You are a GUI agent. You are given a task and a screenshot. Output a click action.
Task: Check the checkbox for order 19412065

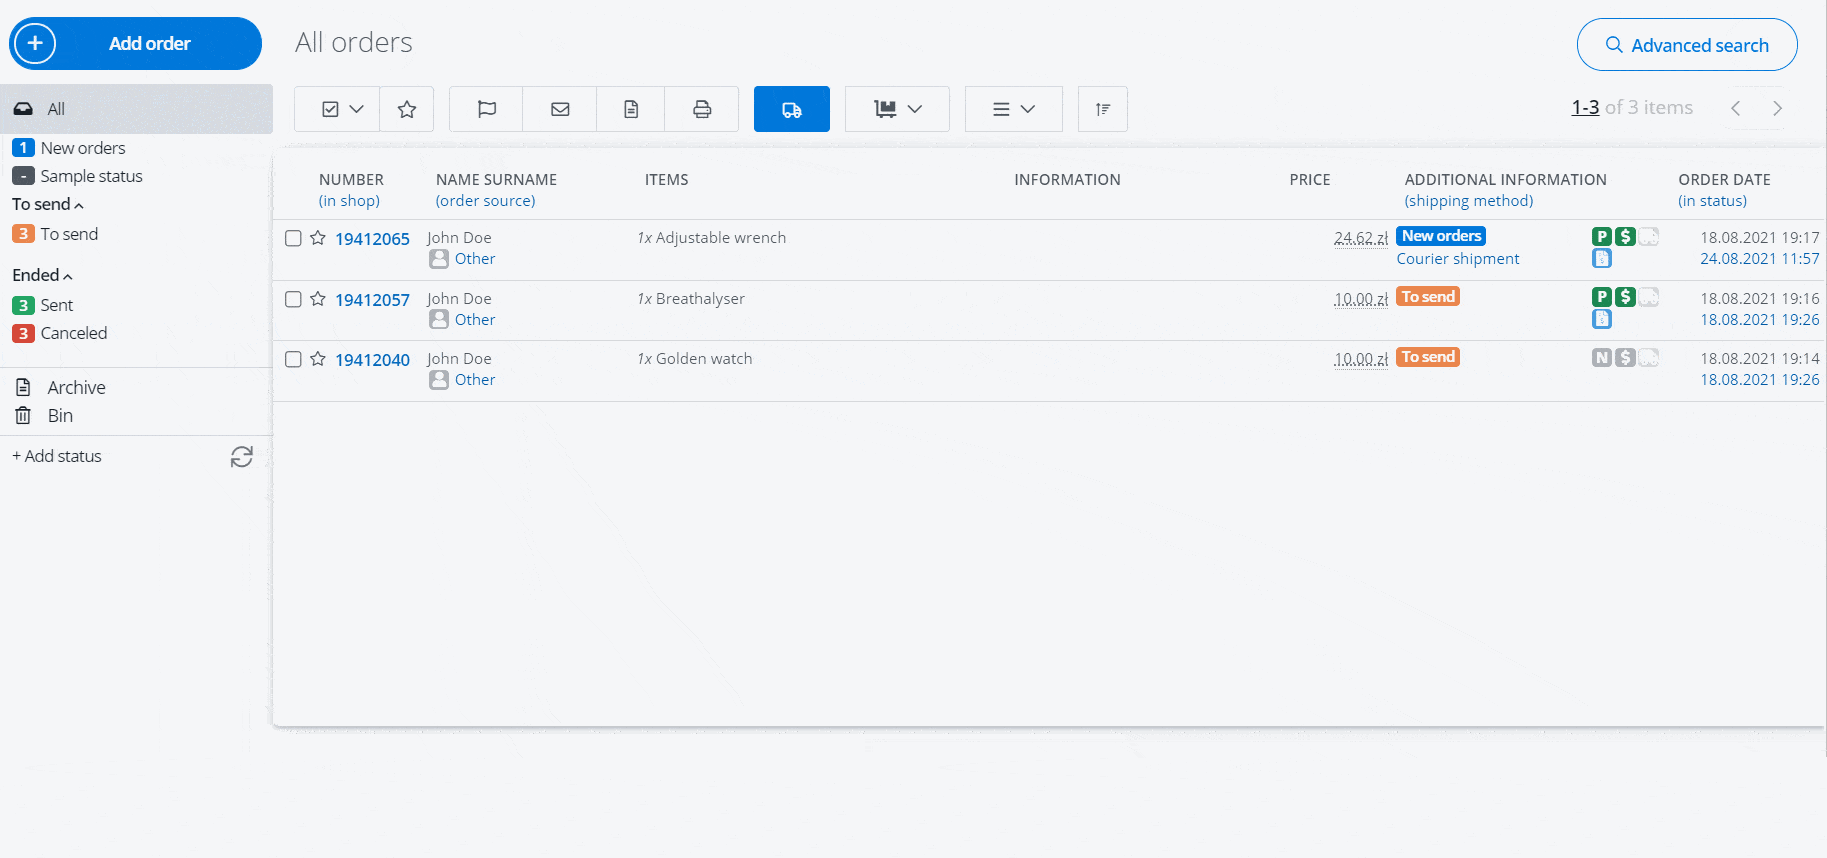pos(293,238)
